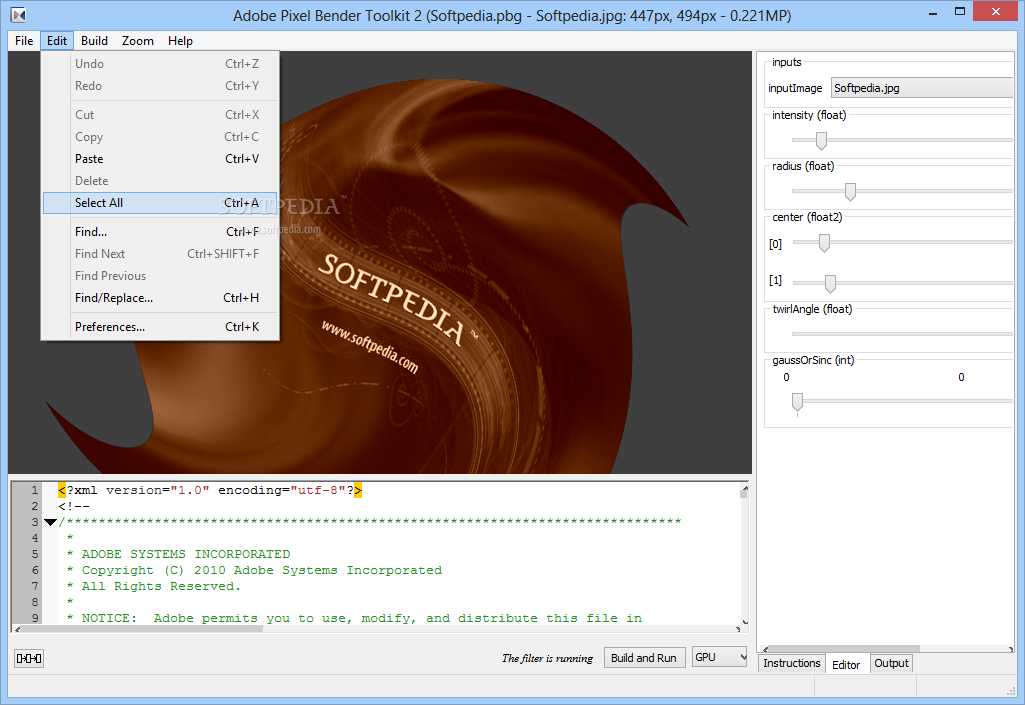
Task: Click the center [1] slider thumb
Action: click(830, 283)
